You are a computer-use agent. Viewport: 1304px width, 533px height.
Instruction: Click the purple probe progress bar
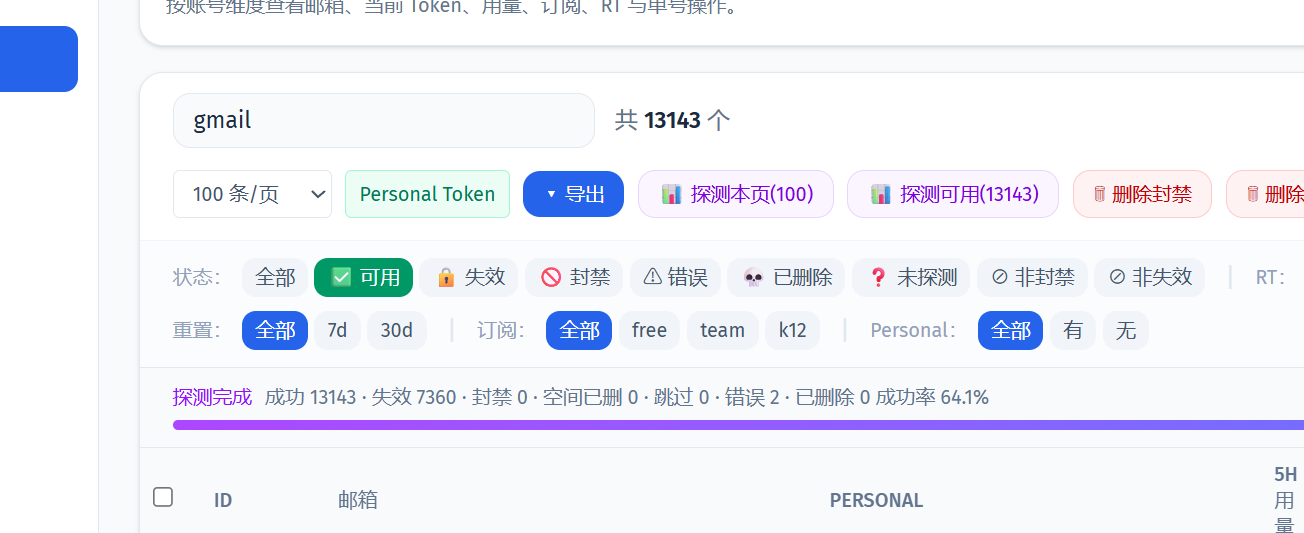coord(738,425)
